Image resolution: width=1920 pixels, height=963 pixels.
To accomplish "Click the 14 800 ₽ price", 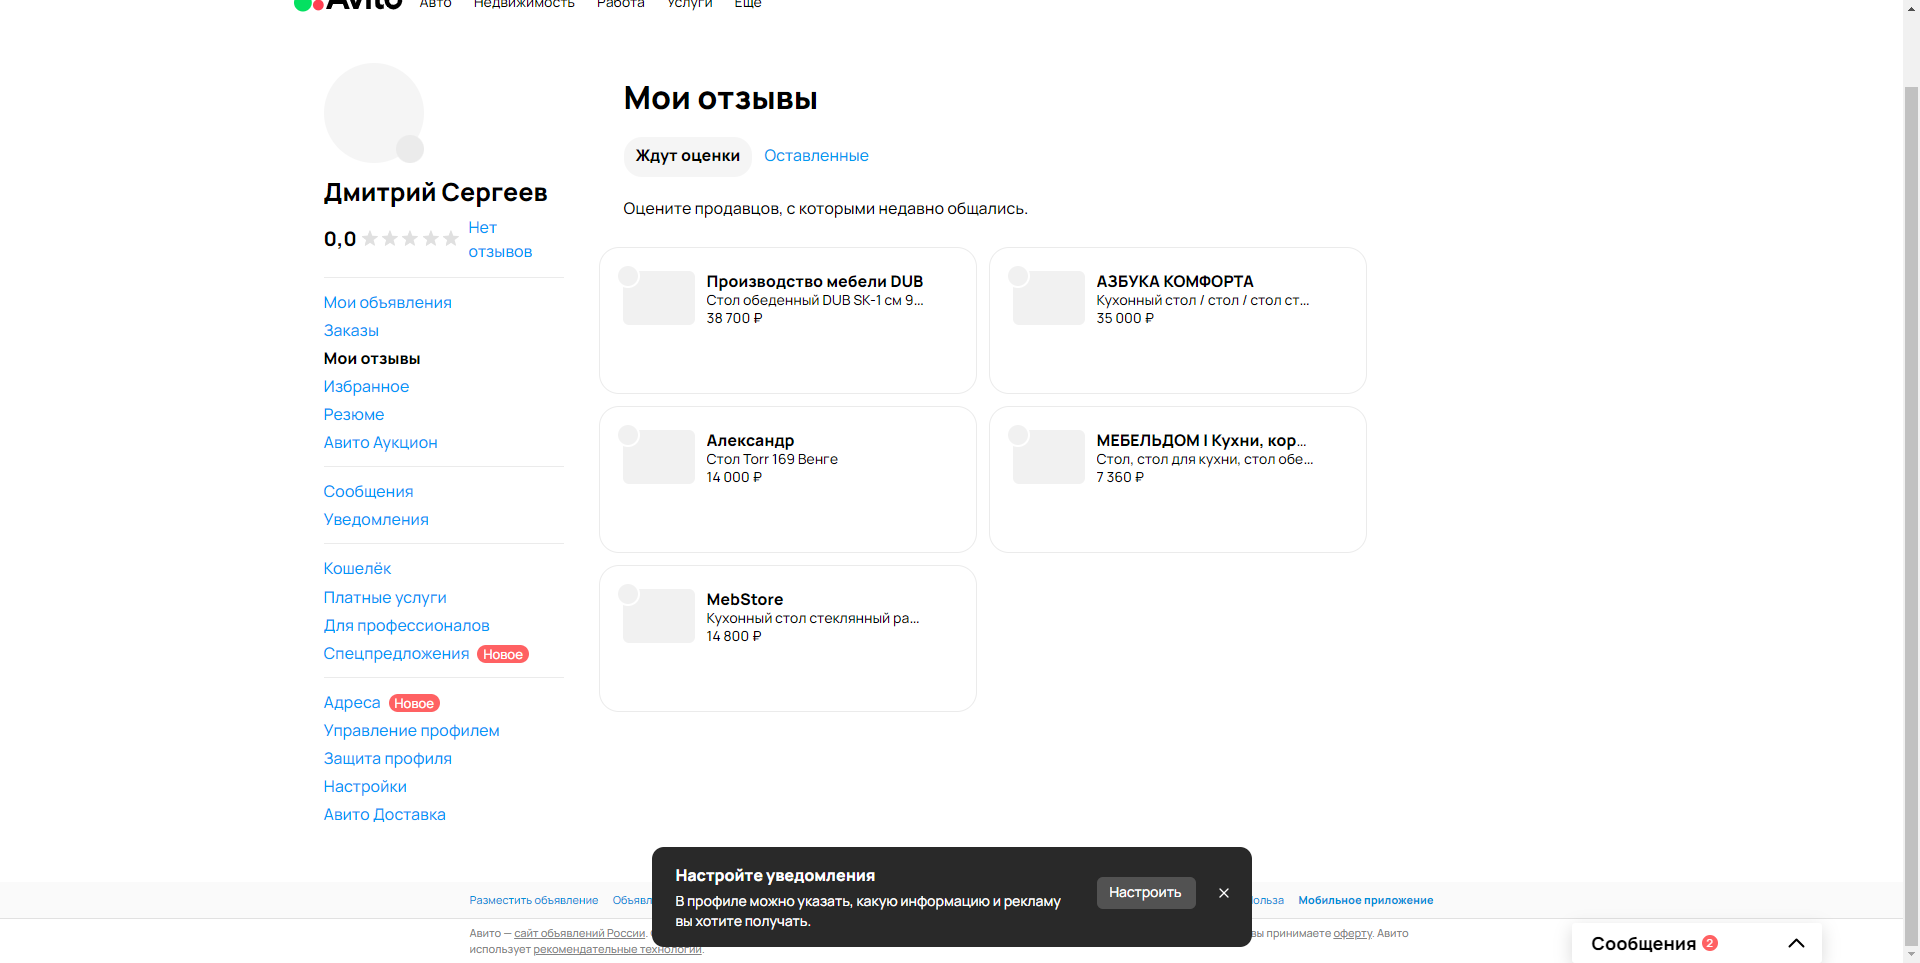I will pyautogui.click(x=734, y=636).
